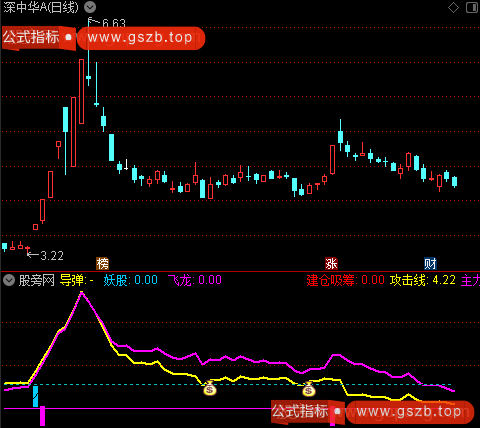Click the 3.22 low price label
The image size is (480, 428).
52,256
